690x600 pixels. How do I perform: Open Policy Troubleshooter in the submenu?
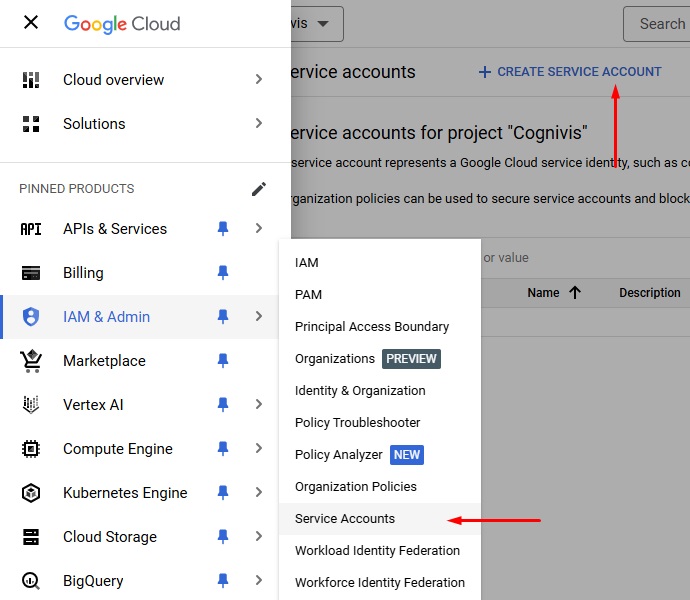[x=357, y=423]
